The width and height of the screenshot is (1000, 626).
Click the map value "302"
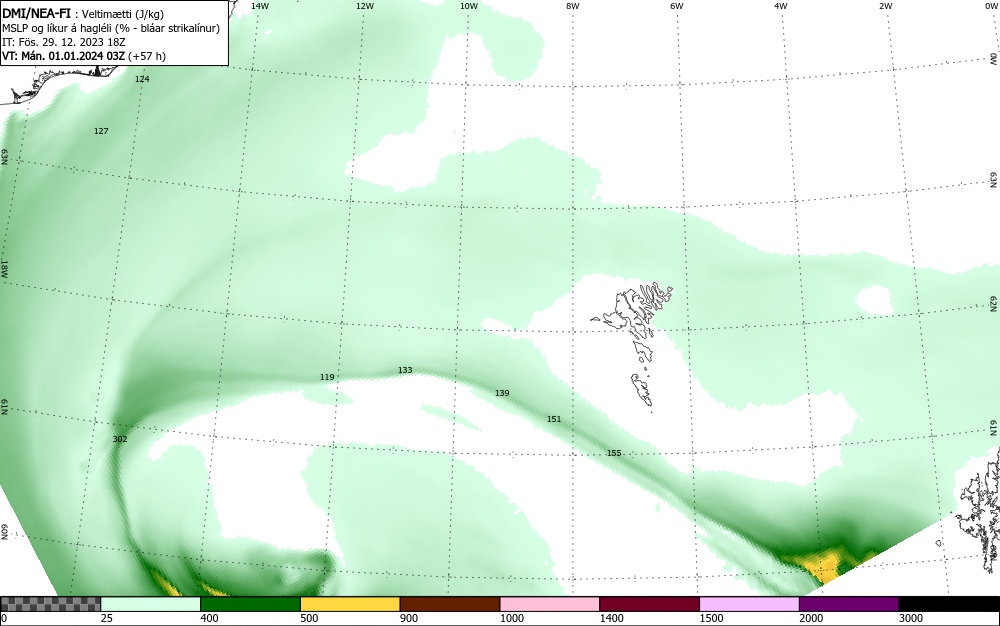pyautogui.click(x=120, y=439)
